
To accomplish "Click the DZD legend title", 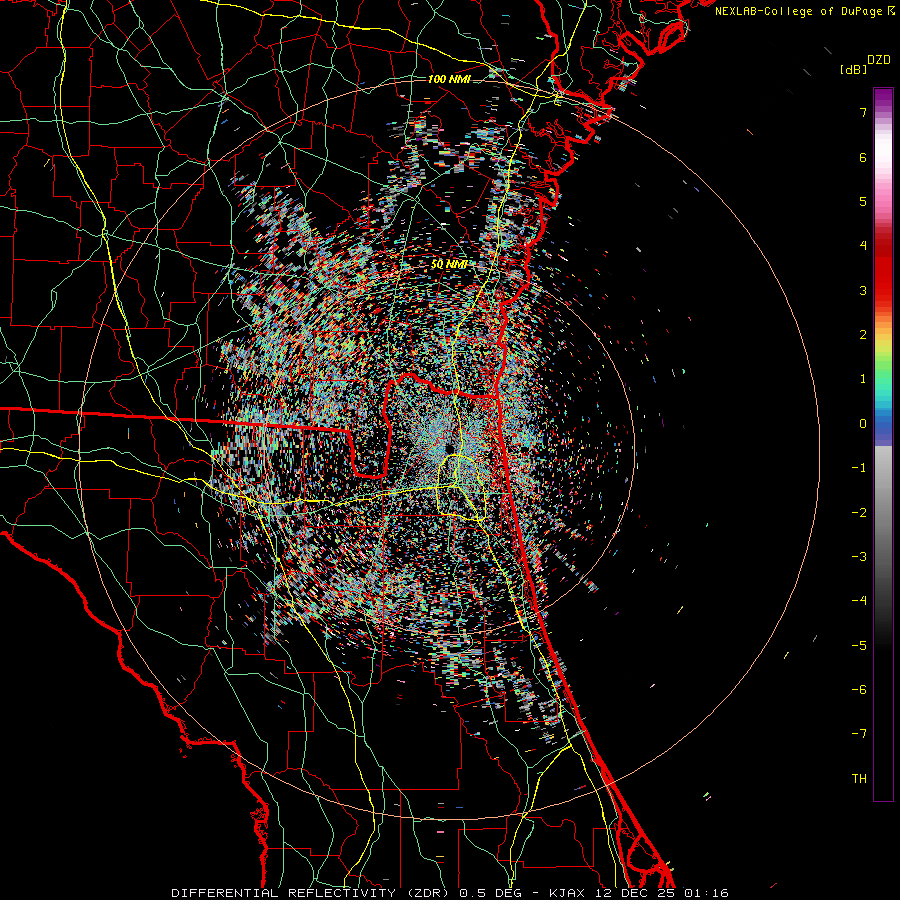I will coord(878,60).
